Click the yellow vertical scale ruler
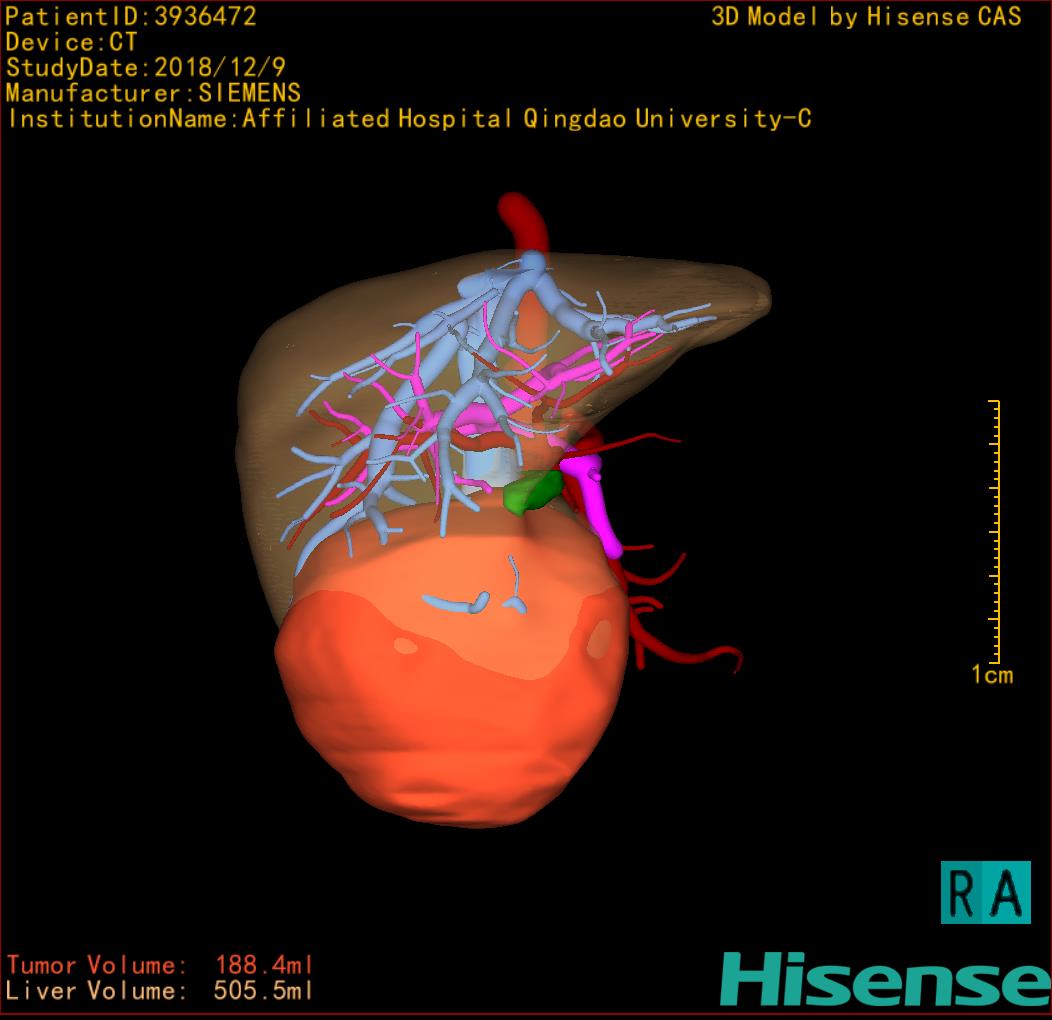The width and height of the screenshot is (1052, 1020). pos(995,530)
